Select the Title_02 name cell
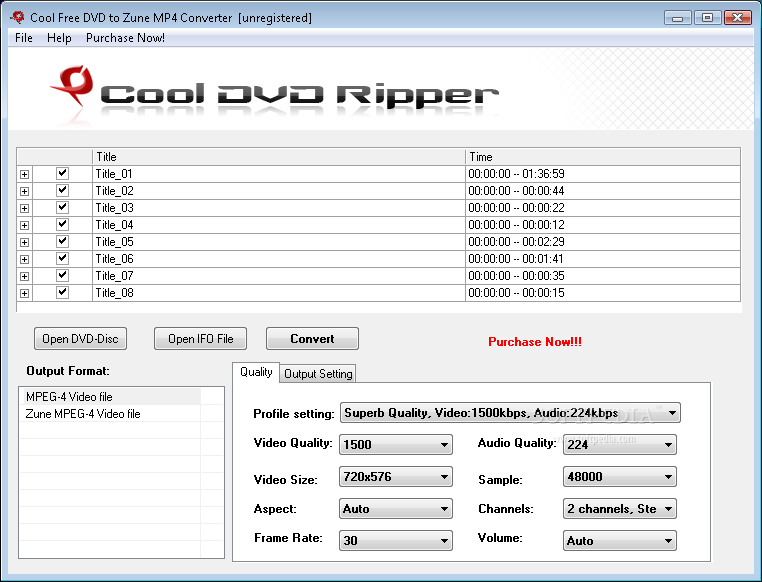This screenshot has width=762, height=582. point(278,191)
